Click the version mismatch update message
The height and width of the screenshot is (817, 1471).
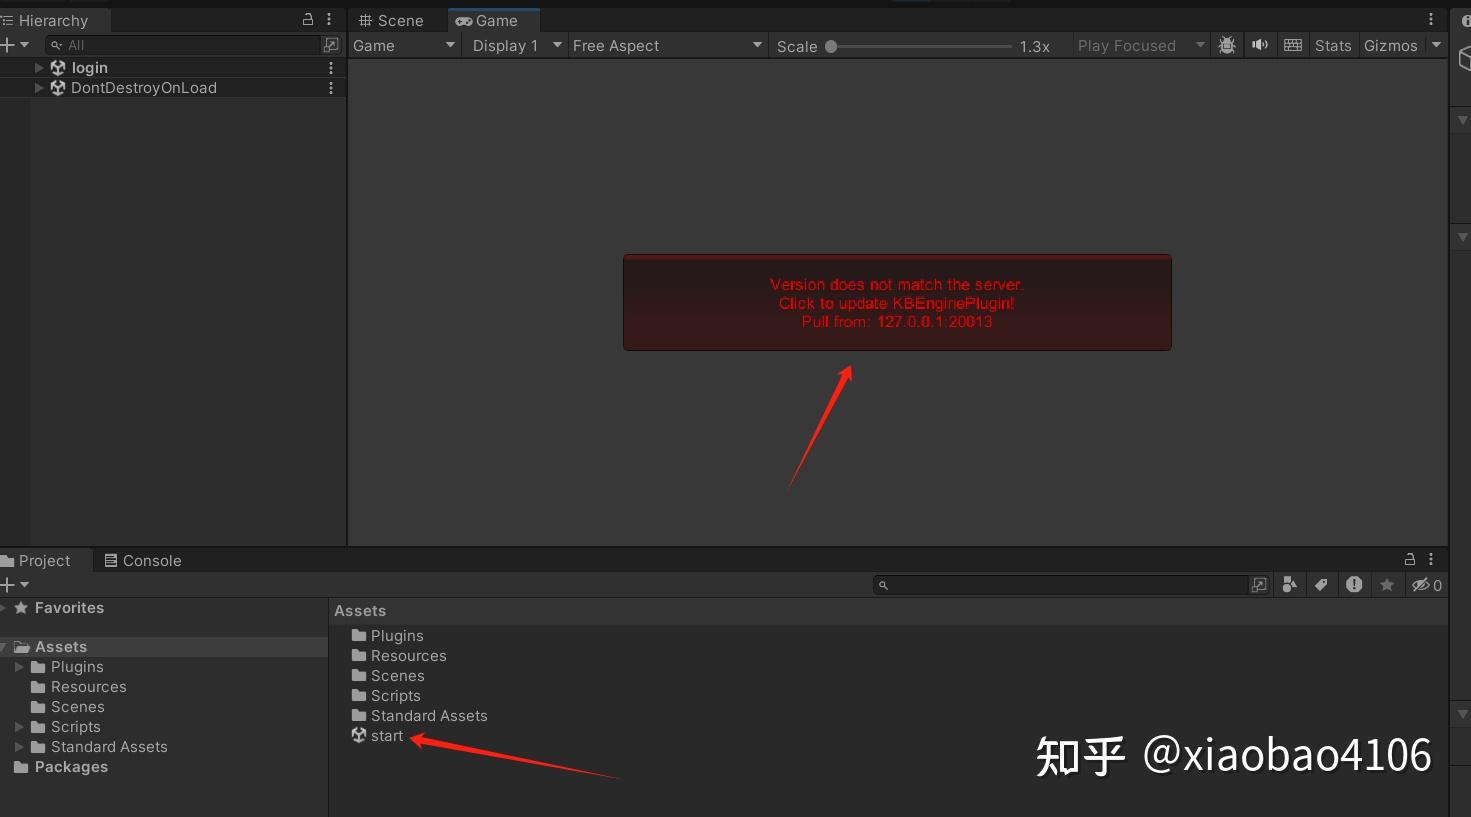coord(896,302)
